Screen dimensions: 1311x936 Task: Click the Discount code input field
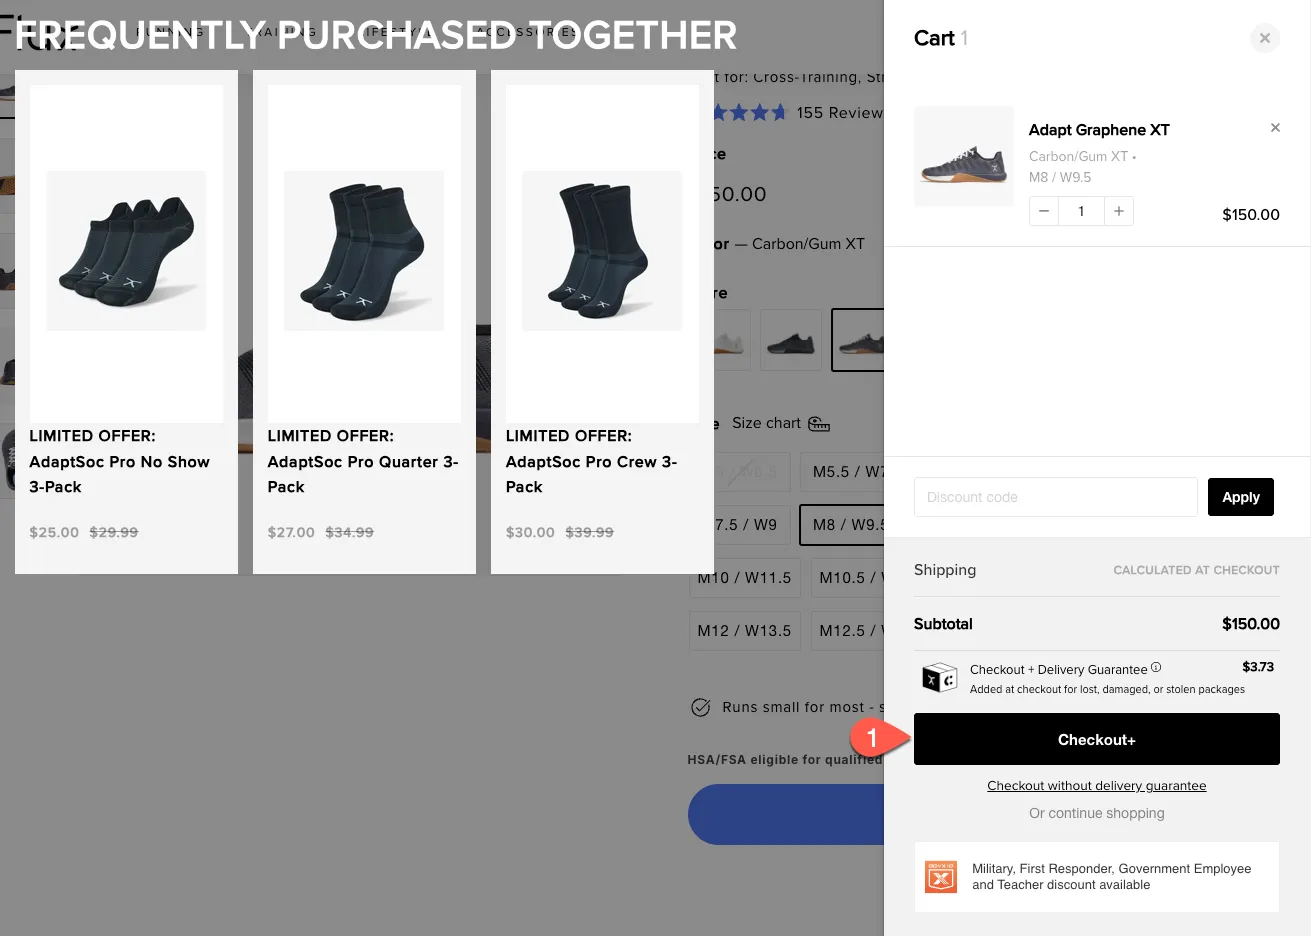tap(1055, 497)
